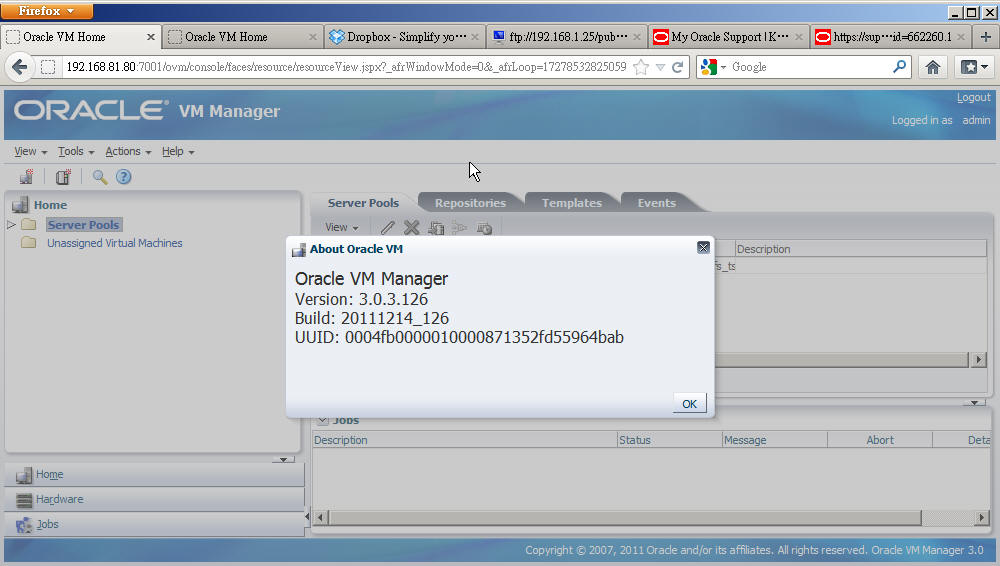Click the last icon in Server Pools toolbar
Screen dimensions: 1000x566
click(484, 227)
